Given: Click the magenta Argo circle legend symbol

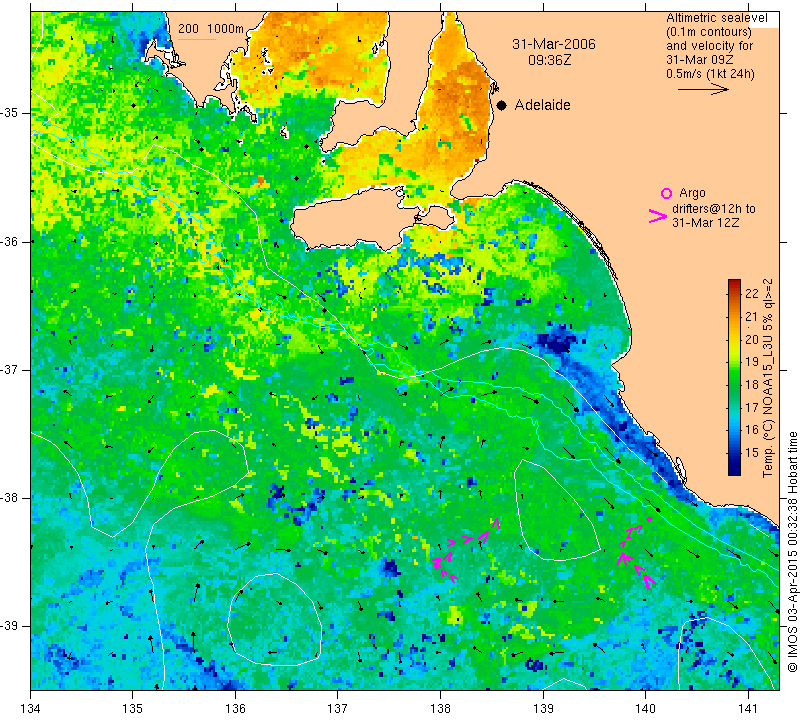Looking at the screenshot, I should pos(666,193).
